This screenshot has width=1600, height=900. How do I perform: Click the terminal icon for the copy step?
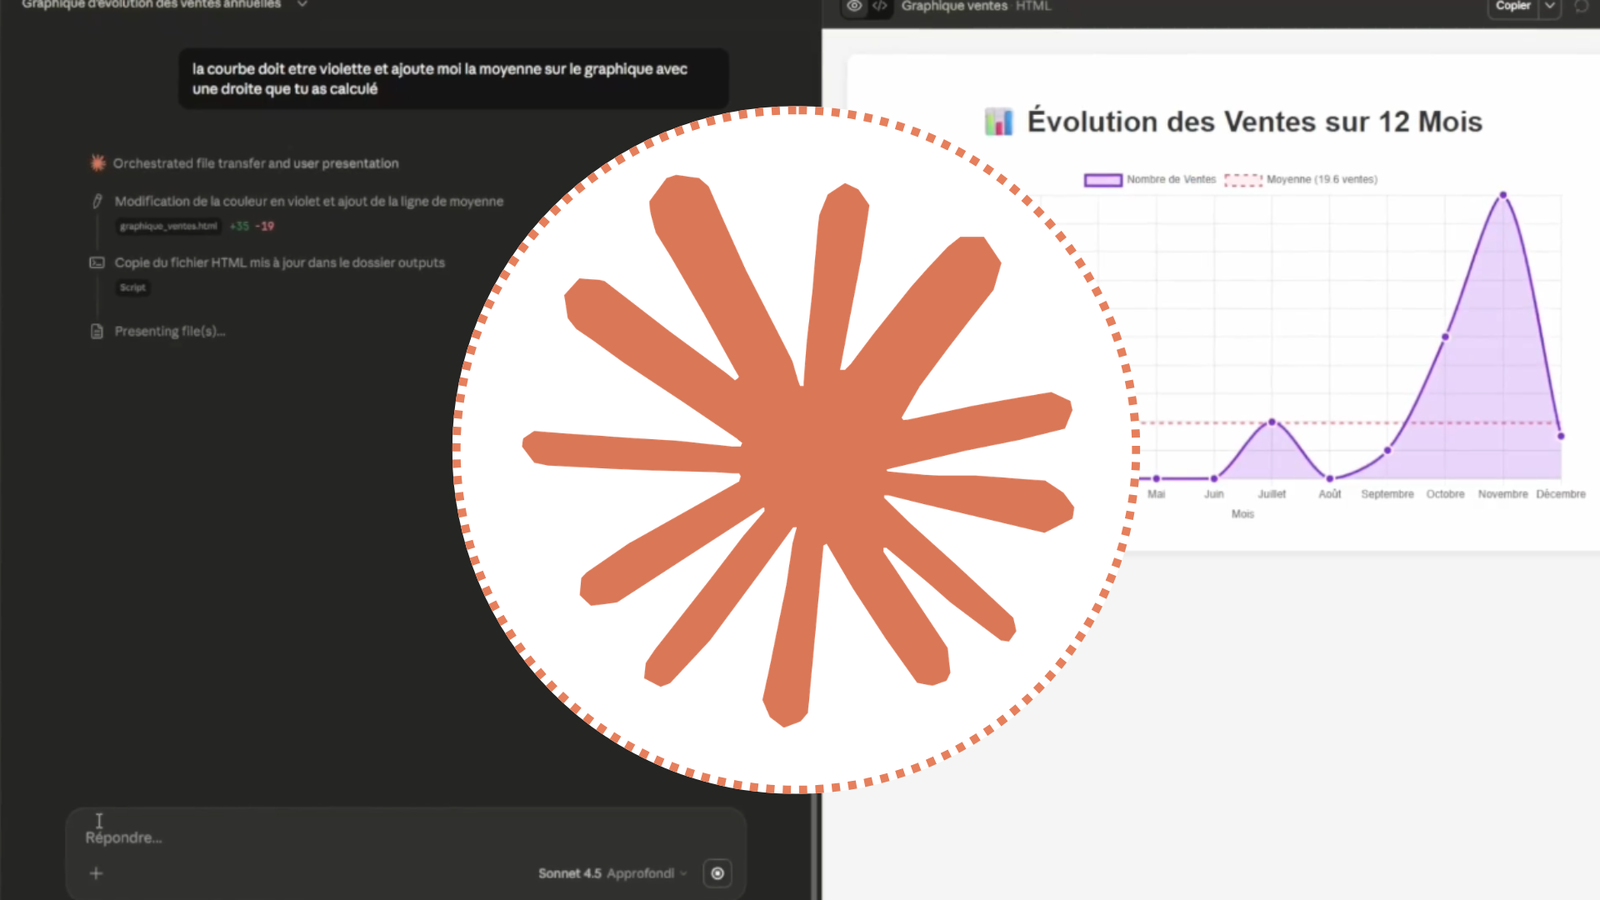pos(95,262)
